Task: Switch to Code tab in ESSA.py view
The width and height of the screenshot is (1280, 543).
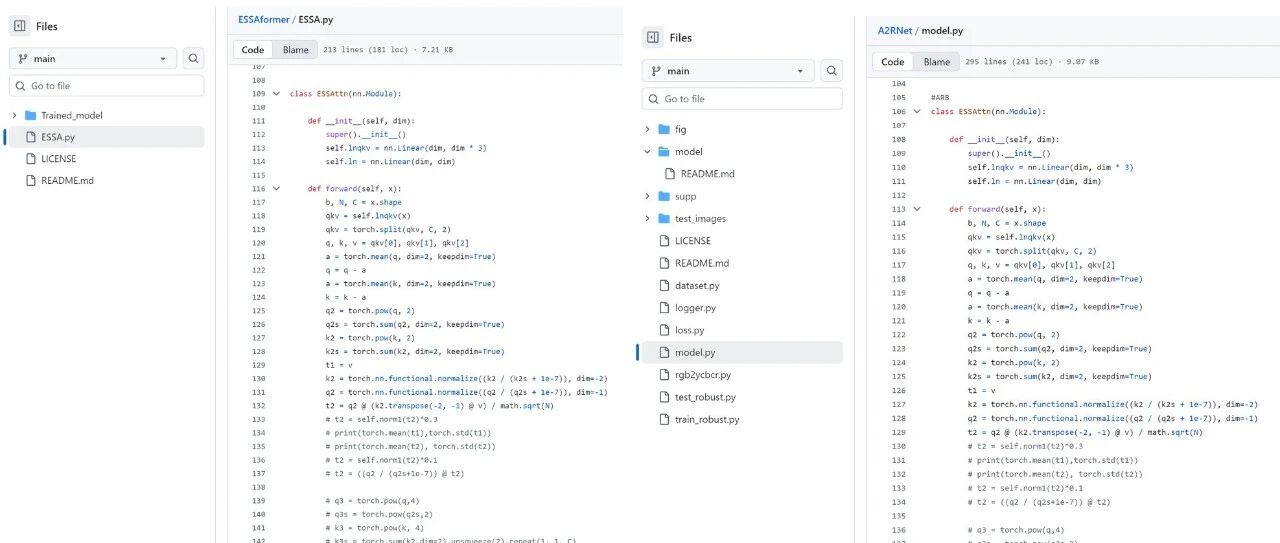Action: click(x=253, y=50)
